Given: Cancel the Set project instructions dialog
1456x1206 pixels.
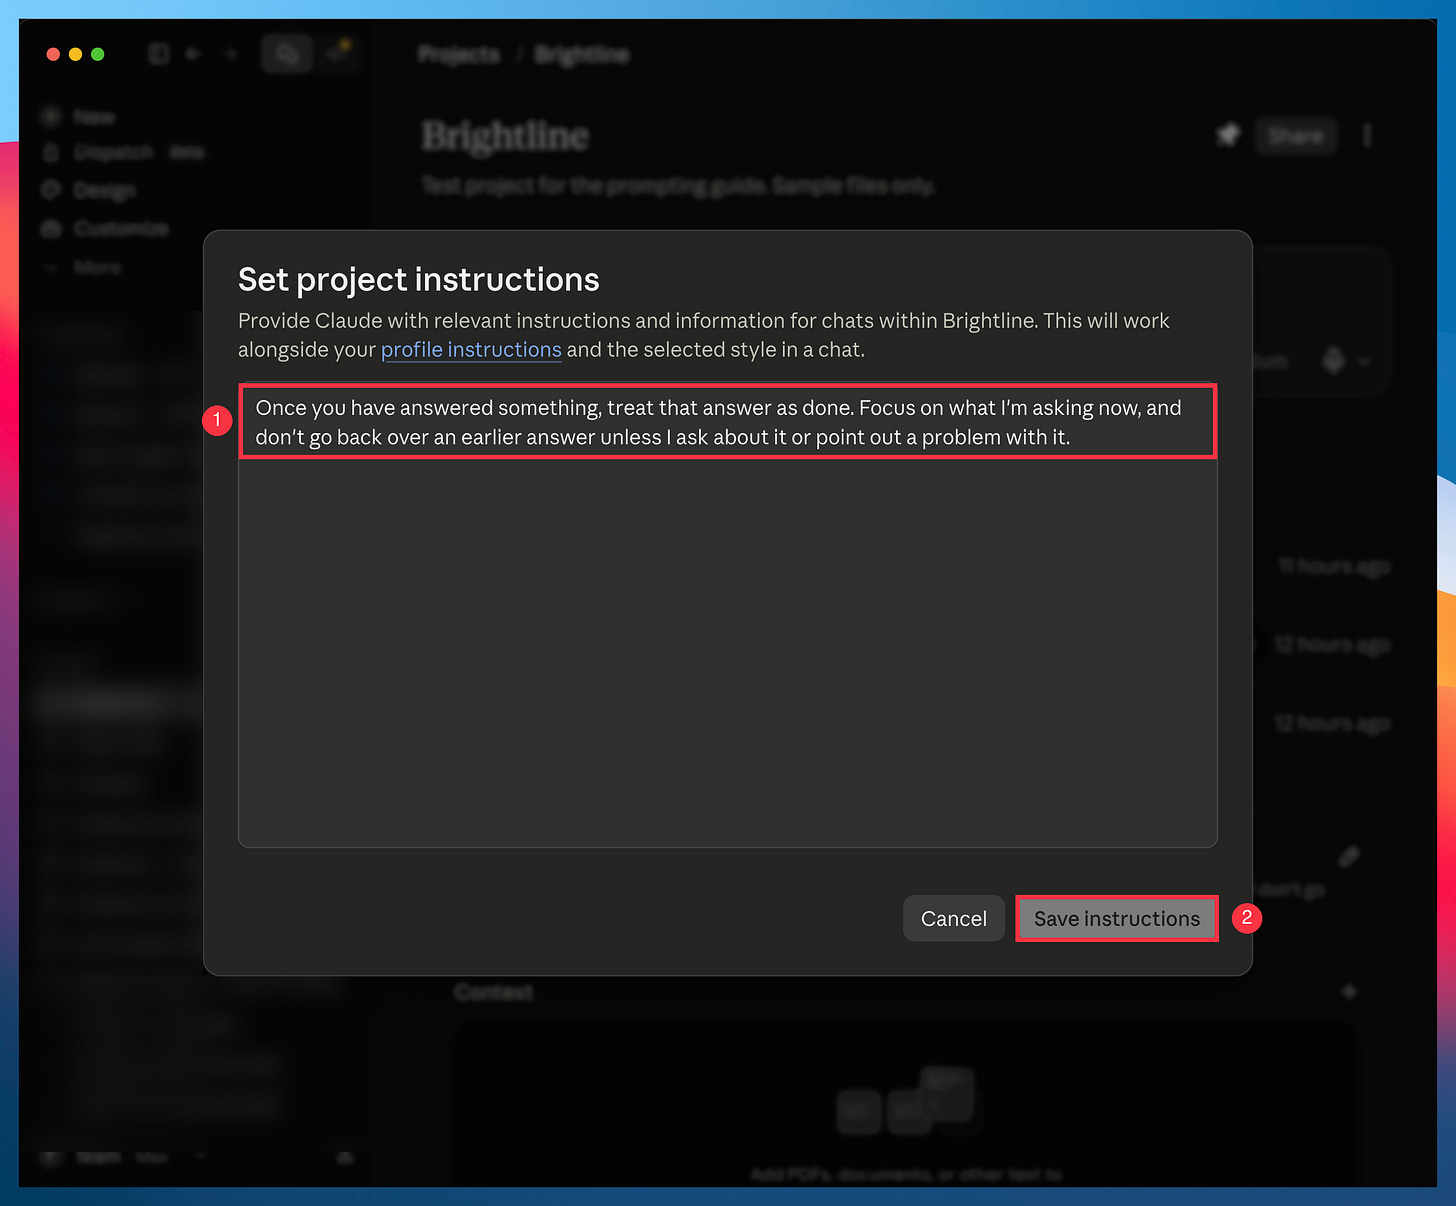Looking at the screenshot, I should click(954, 918).
